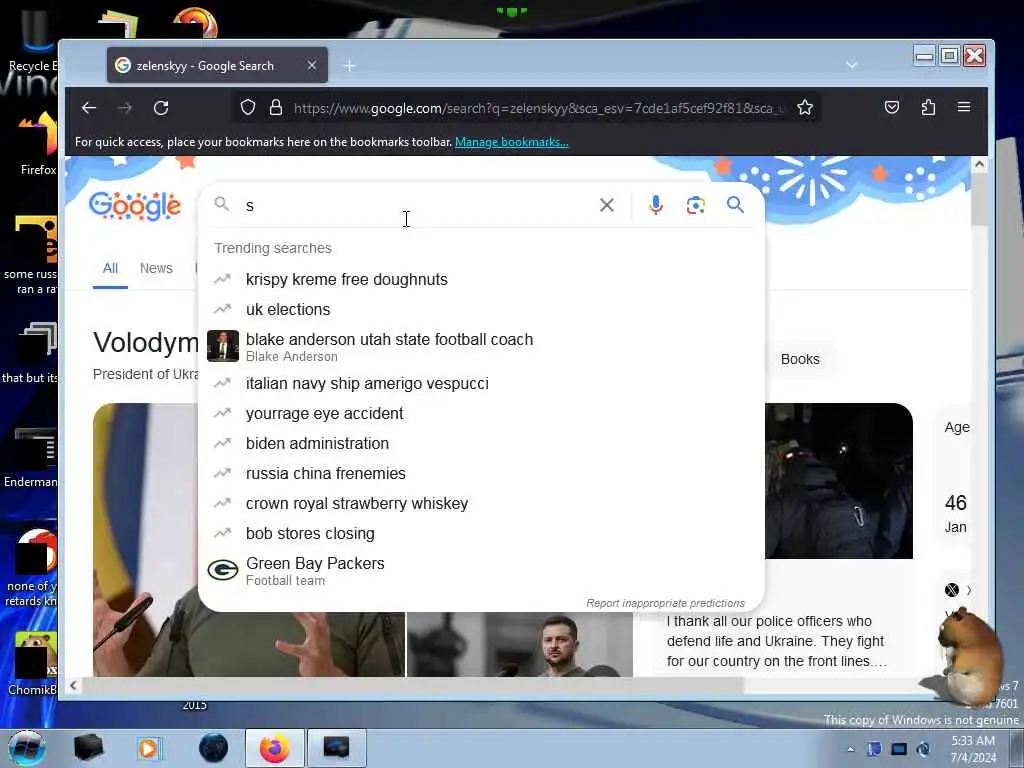Clear the search box with the X icon
The image size is (1024, 768).
click(607, 205)
